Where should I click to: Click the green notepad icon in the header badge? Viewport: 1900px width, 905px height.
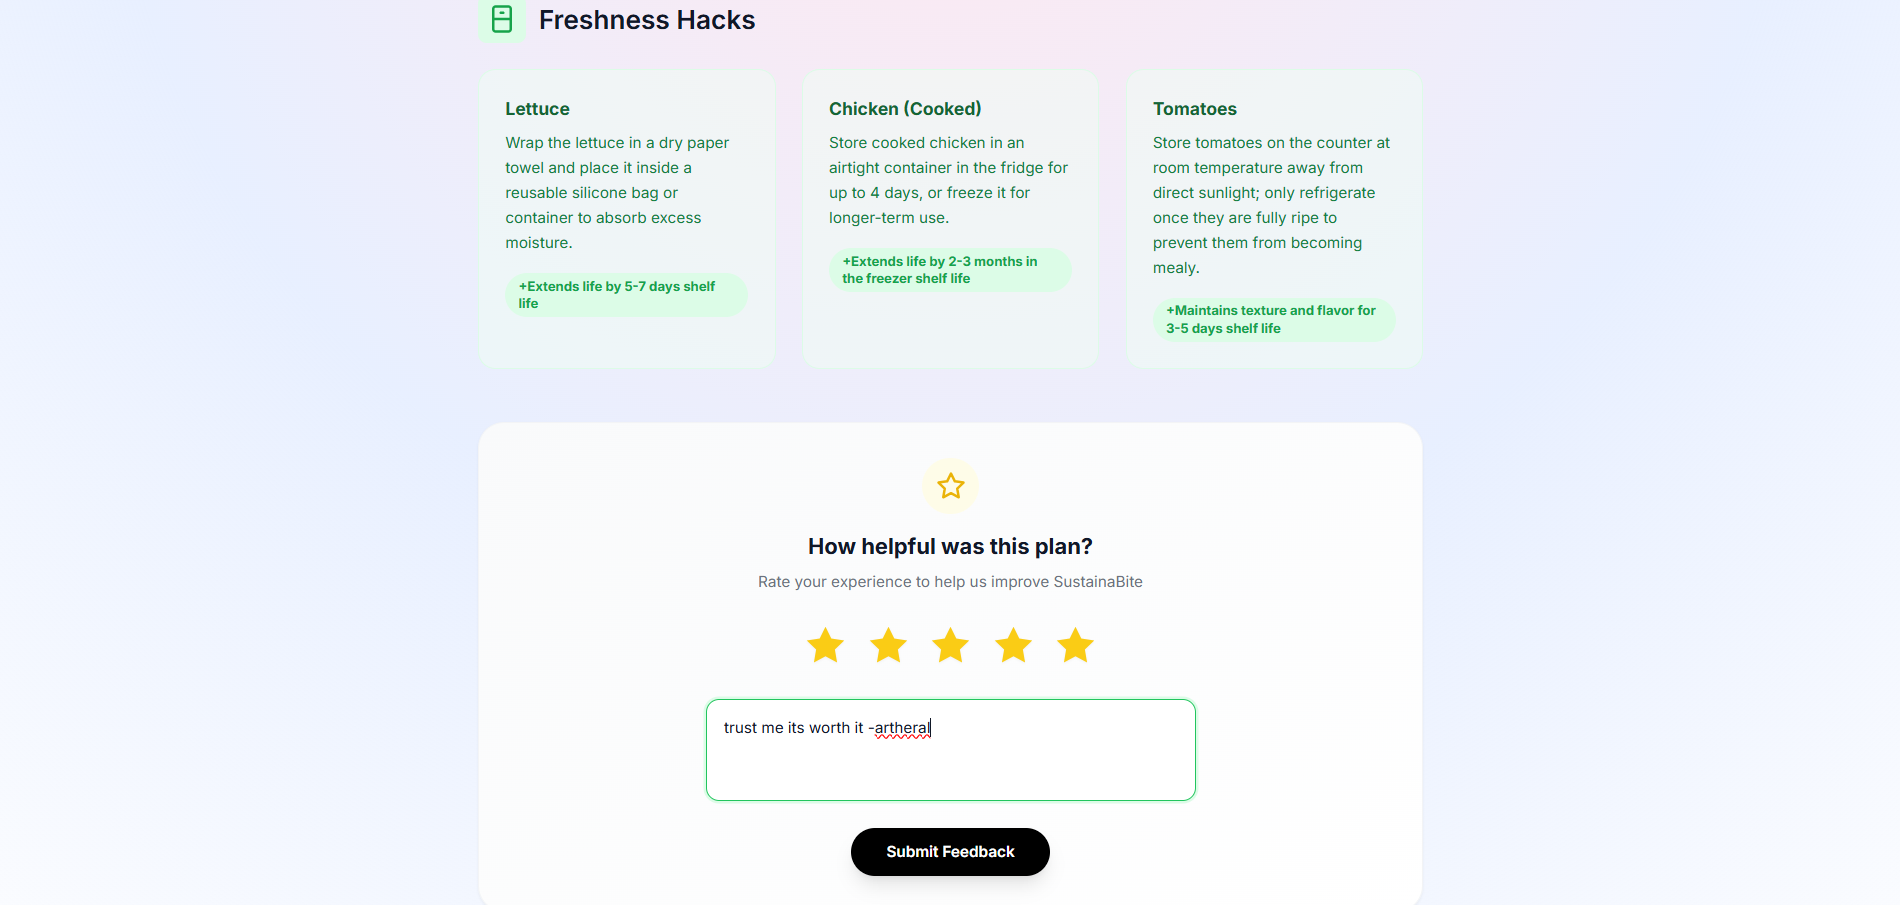502,19
